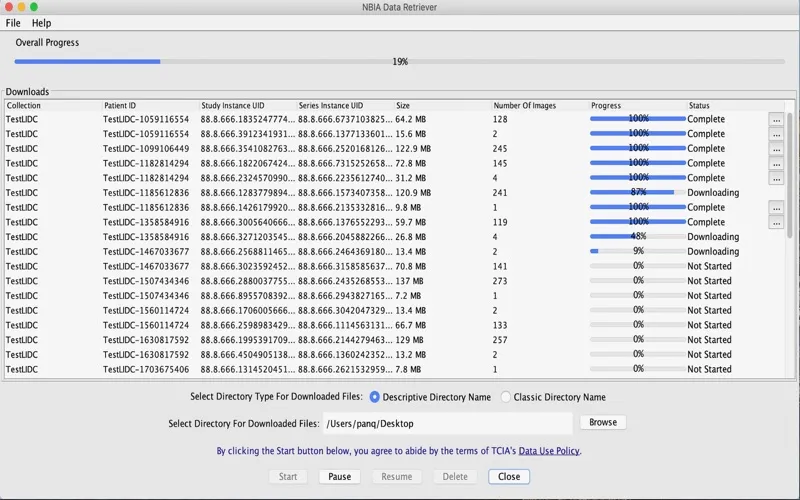Click the Patient ID column header
The height and width of the screenshot is (500, 800).
[x=151, y=106]
